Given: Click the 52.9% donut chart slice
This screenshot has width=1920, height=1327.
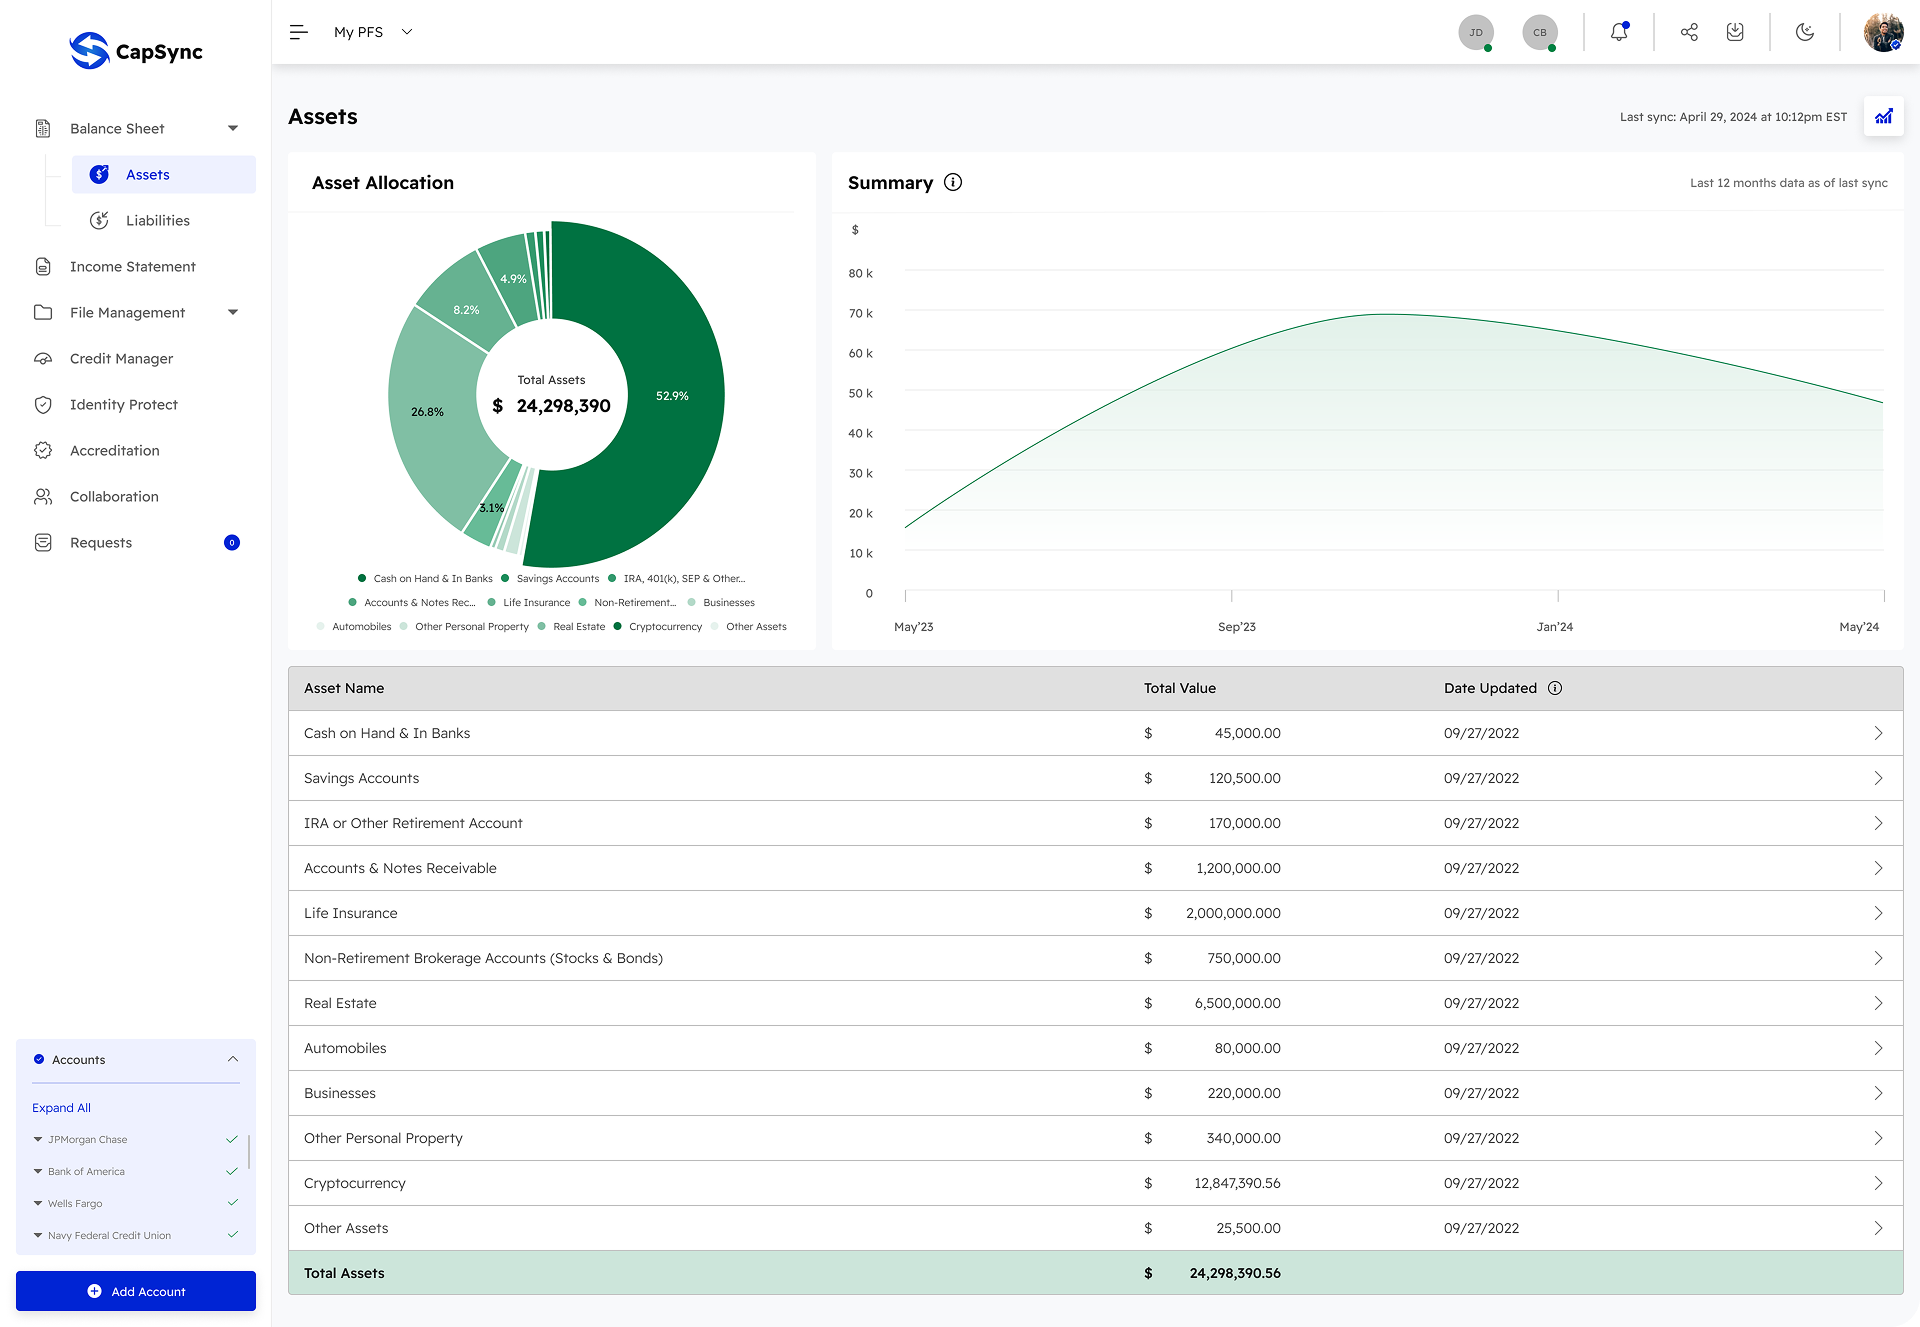Looking at the screenshot, I should tap(672, 396).
